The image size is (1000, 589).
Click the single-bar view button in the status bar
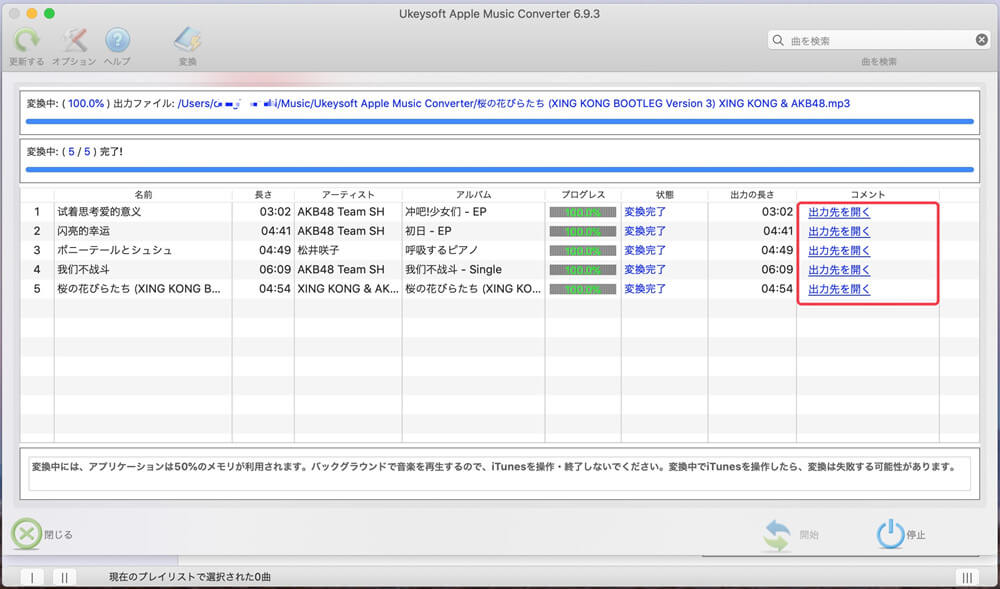pyautogui.click(x=32, y=577)
